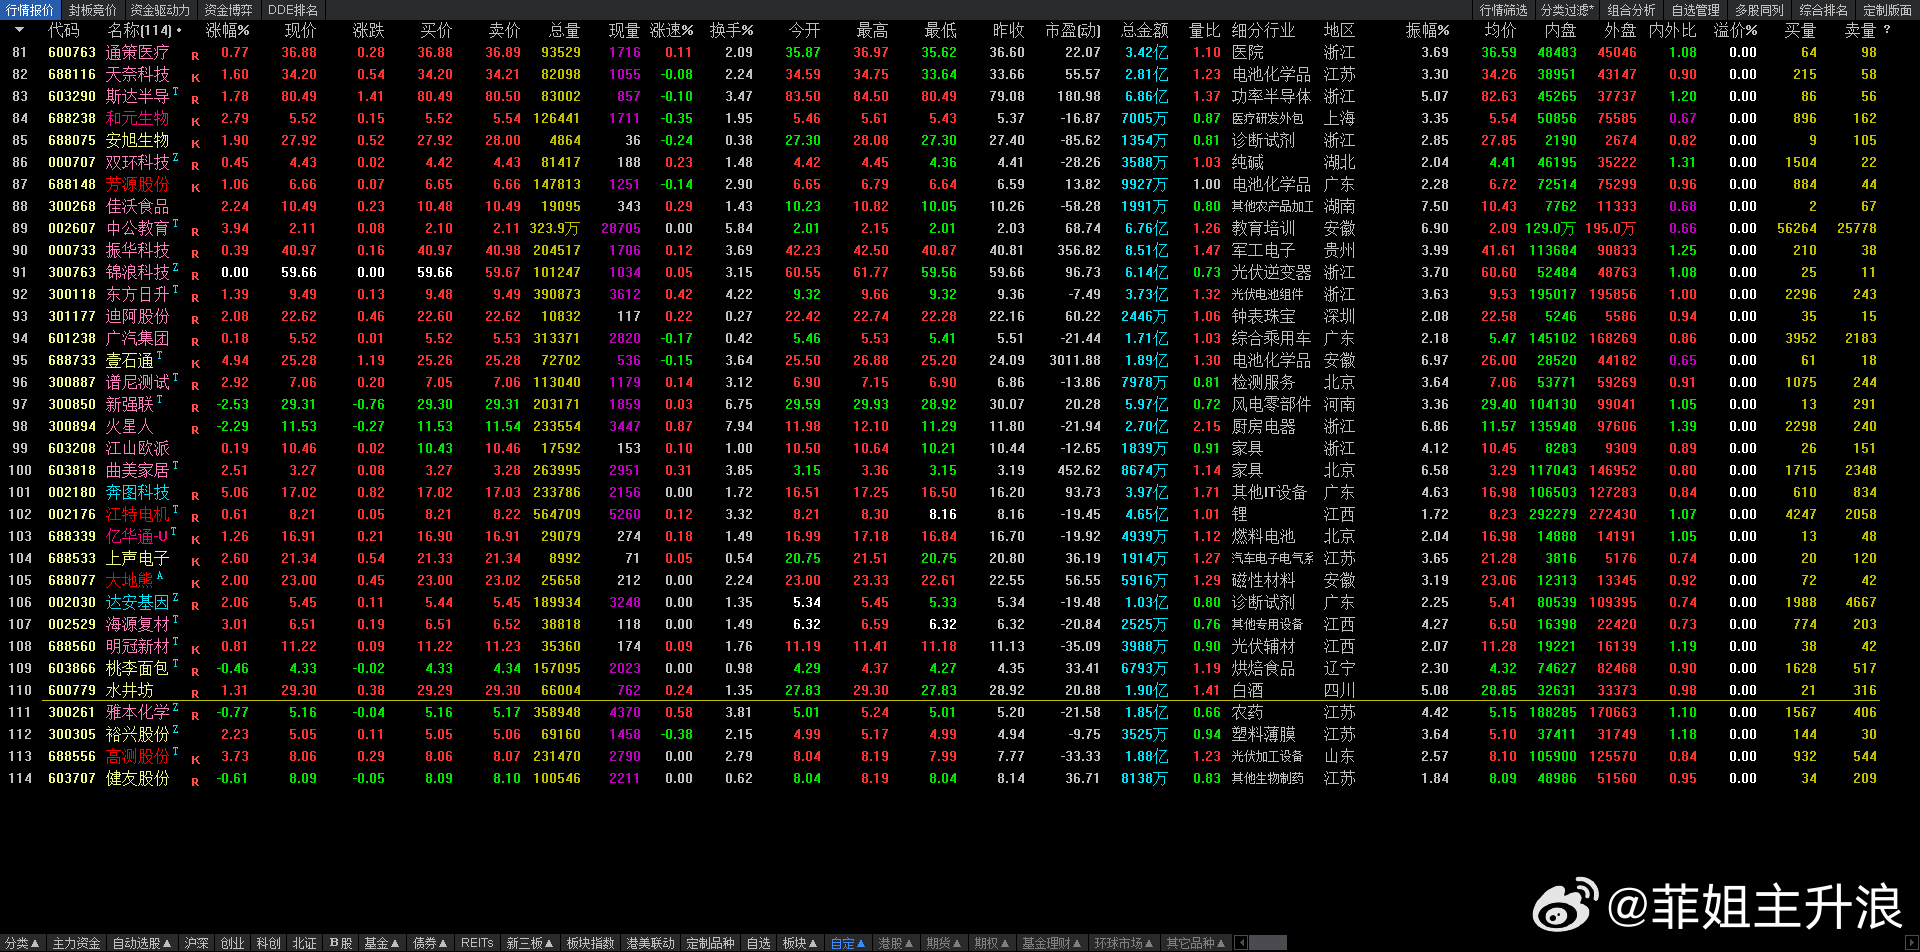Expand the 基金 bottom menu
The height and width of the screenshot is (952, 1920).
pyautogui.click(x=382, y=943)
